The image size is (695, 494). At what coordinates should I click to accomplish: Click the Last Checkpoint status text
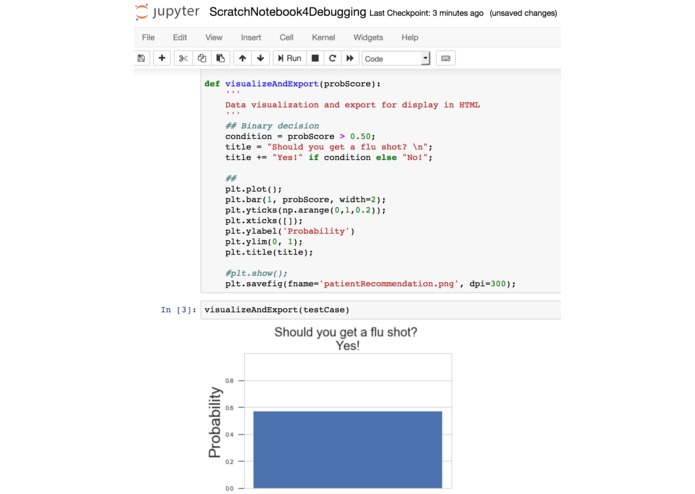426,13
